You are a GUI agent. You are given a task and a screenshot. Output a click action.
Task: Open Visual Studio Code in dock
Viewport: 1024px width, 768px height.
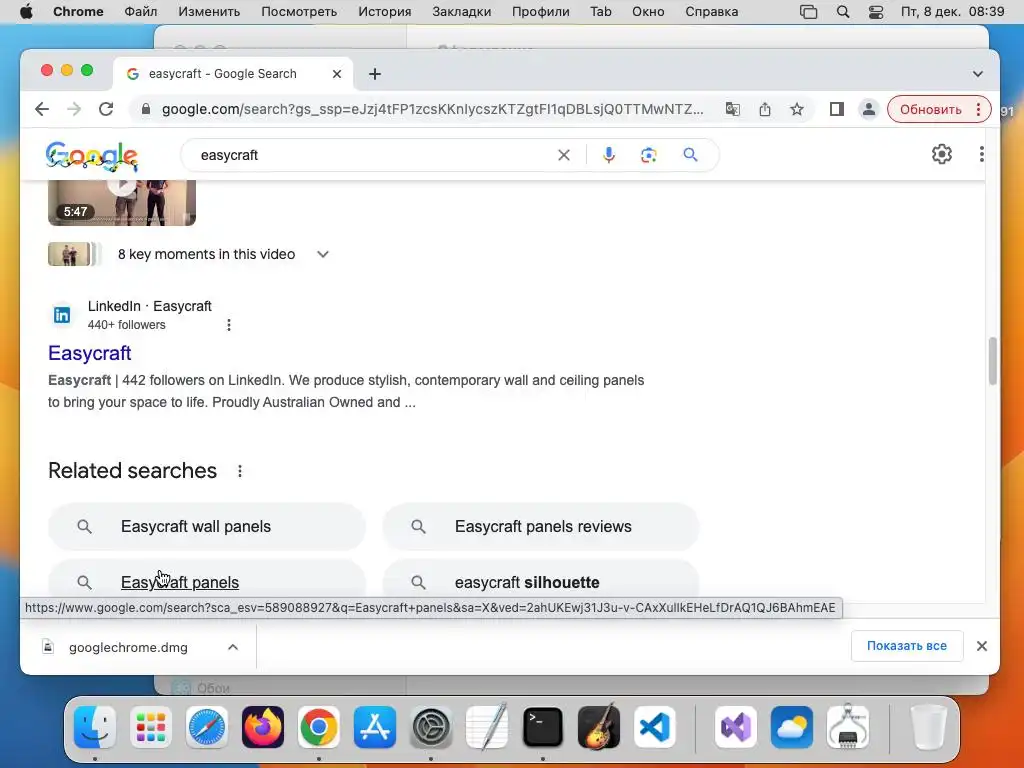[654, 727]
